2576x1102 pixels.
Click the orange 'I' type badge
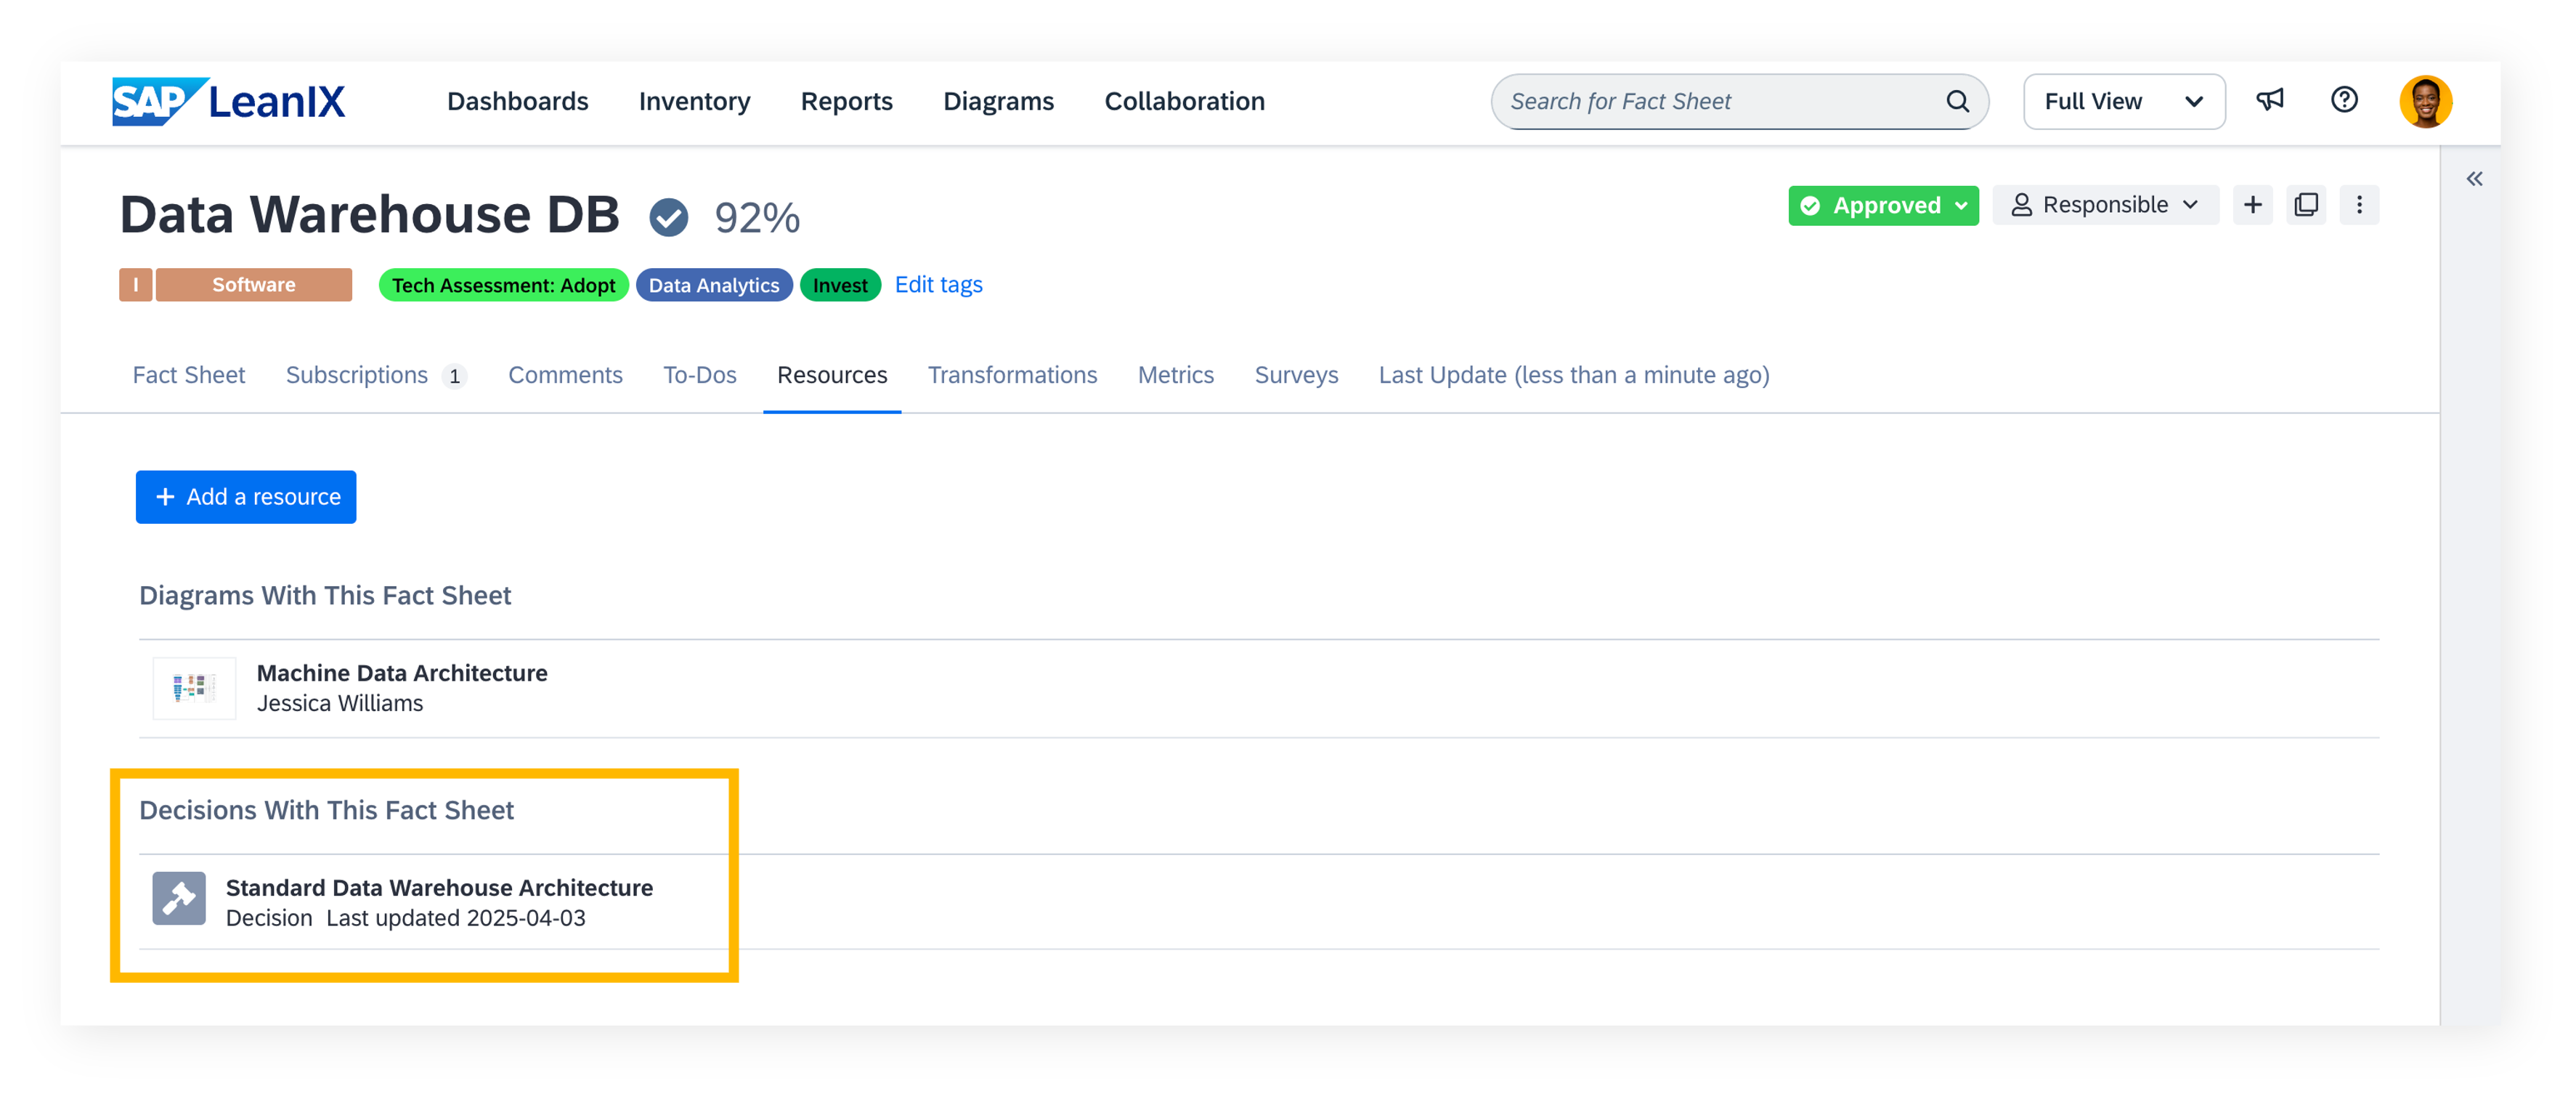click(x=135, y=284)
